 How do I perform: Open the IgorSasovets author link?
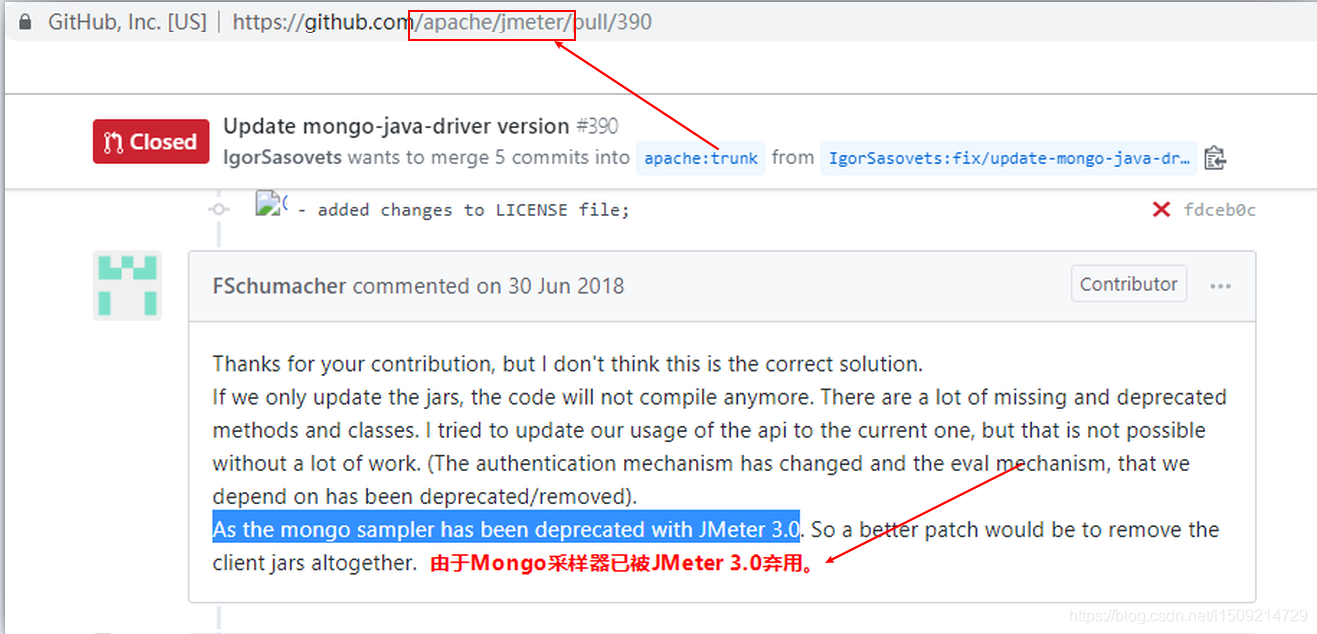click(x=282, y=157)
